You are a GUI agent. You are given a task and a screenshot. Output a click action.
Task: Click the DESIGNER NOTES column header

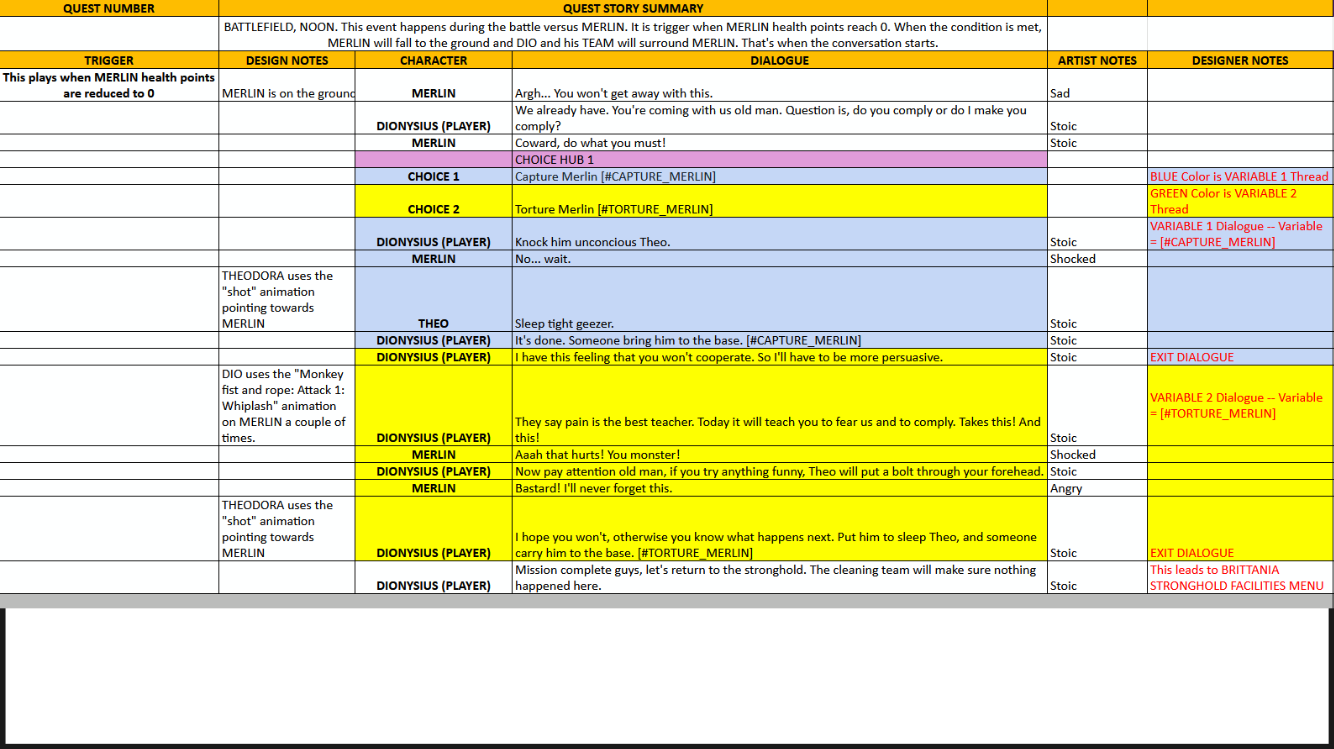pyautogui.click(x=1240, y=60)
